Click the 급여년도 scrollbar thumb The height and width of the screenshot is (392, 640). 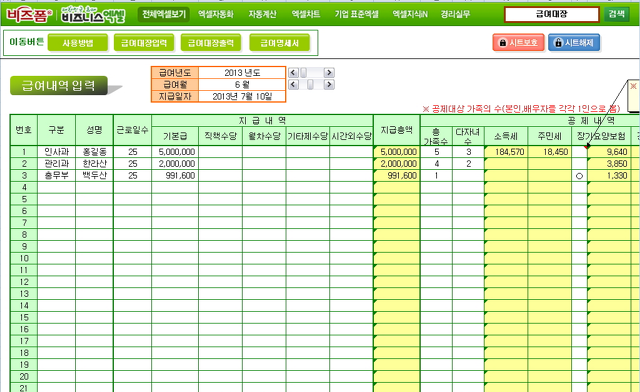click(x=304, y=73)
